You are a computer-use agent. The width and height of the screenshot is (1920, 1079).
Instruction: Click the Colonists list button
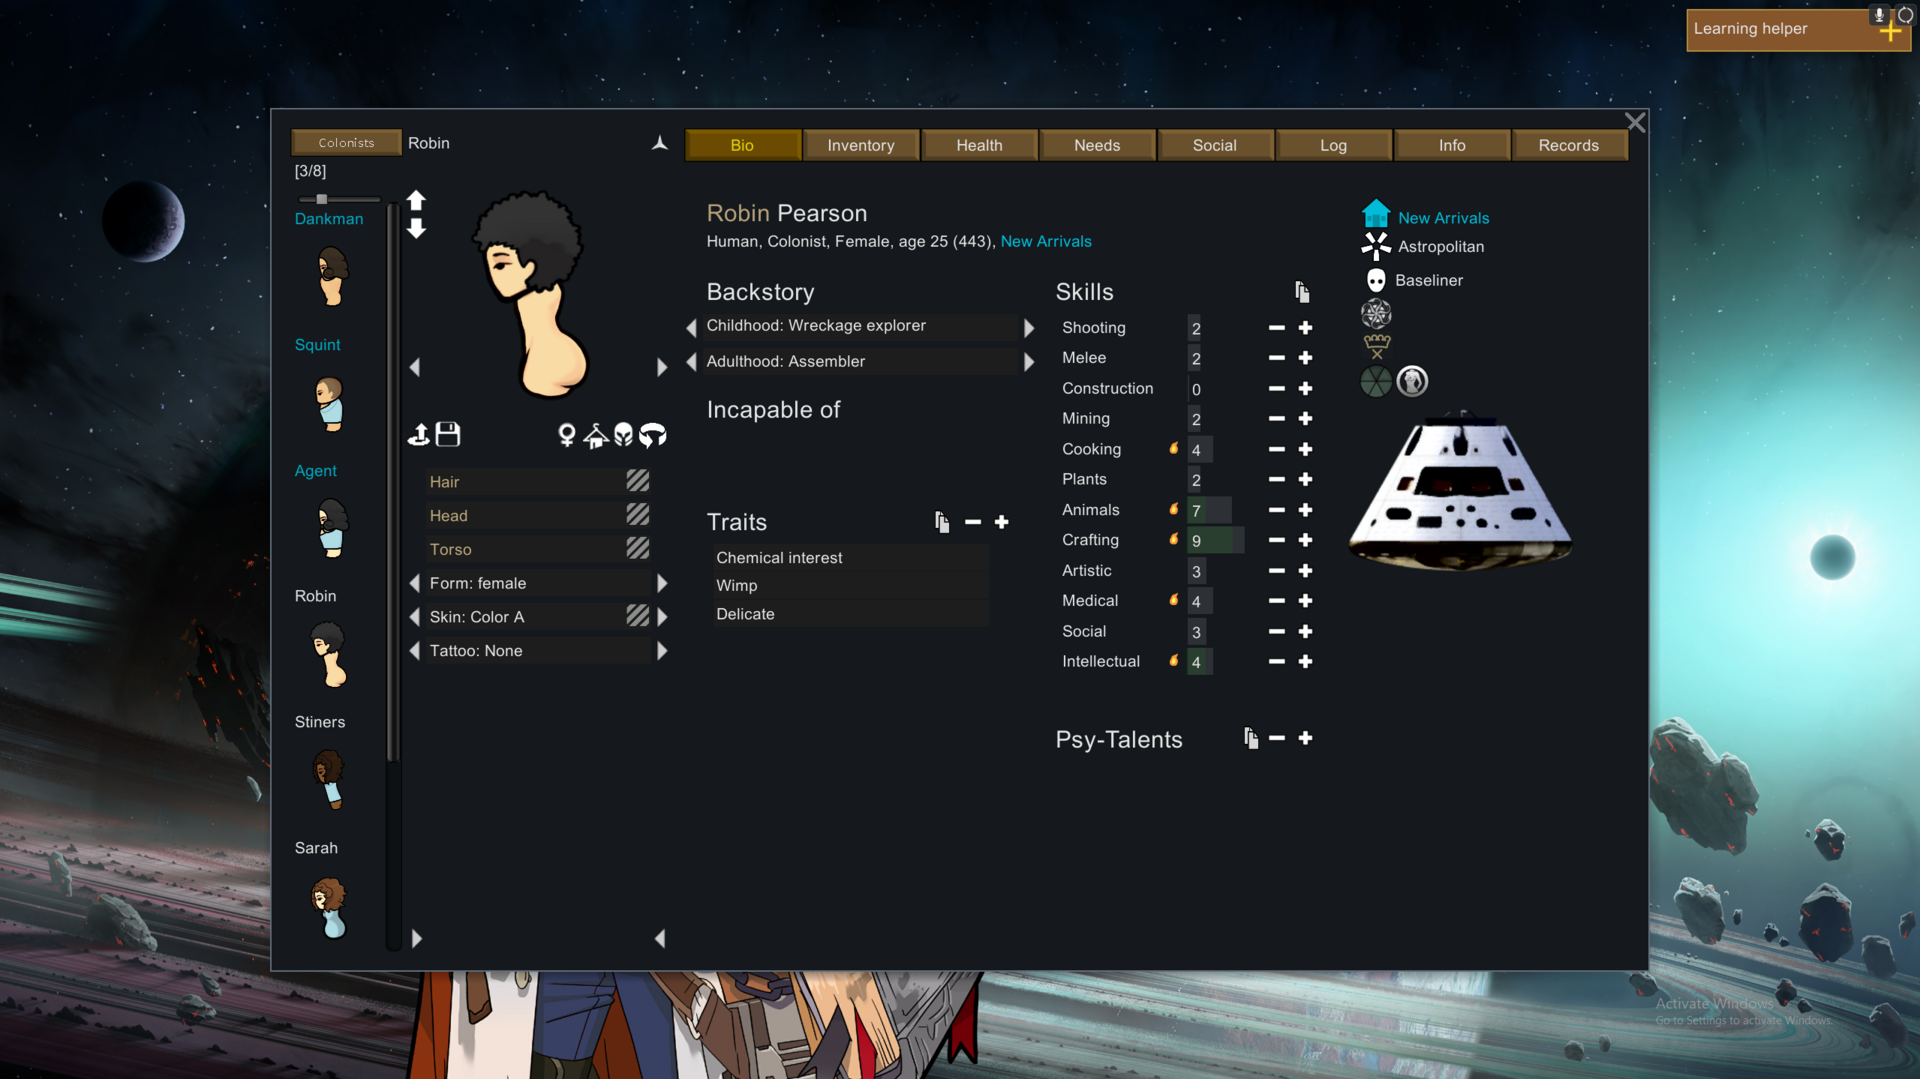(x=346, y=143)
